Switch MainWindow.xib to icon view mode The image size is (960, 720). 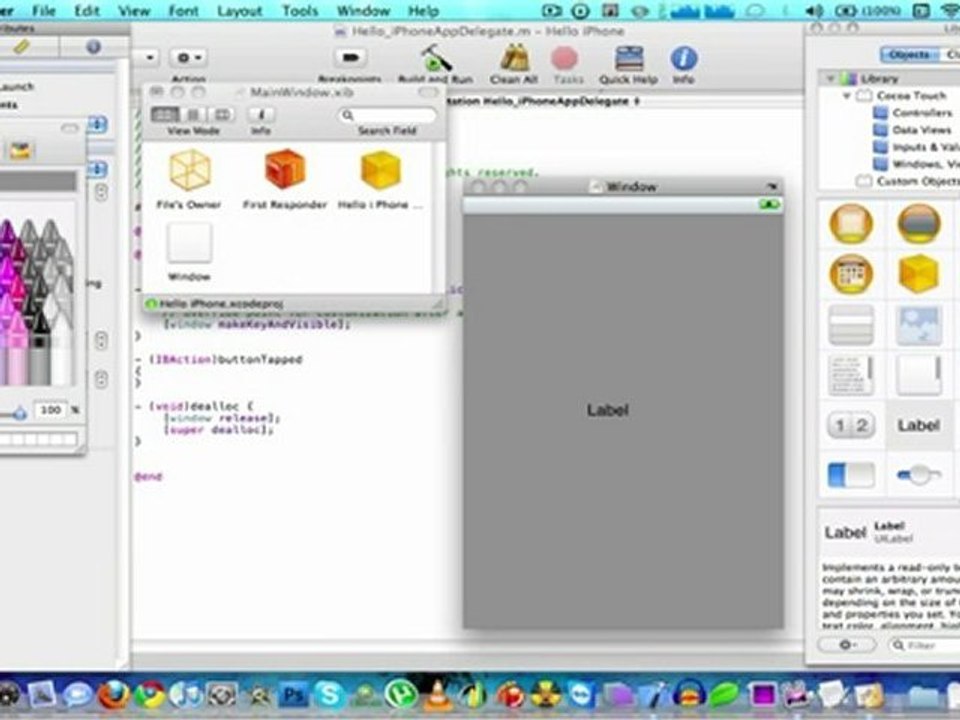(165, 114)
